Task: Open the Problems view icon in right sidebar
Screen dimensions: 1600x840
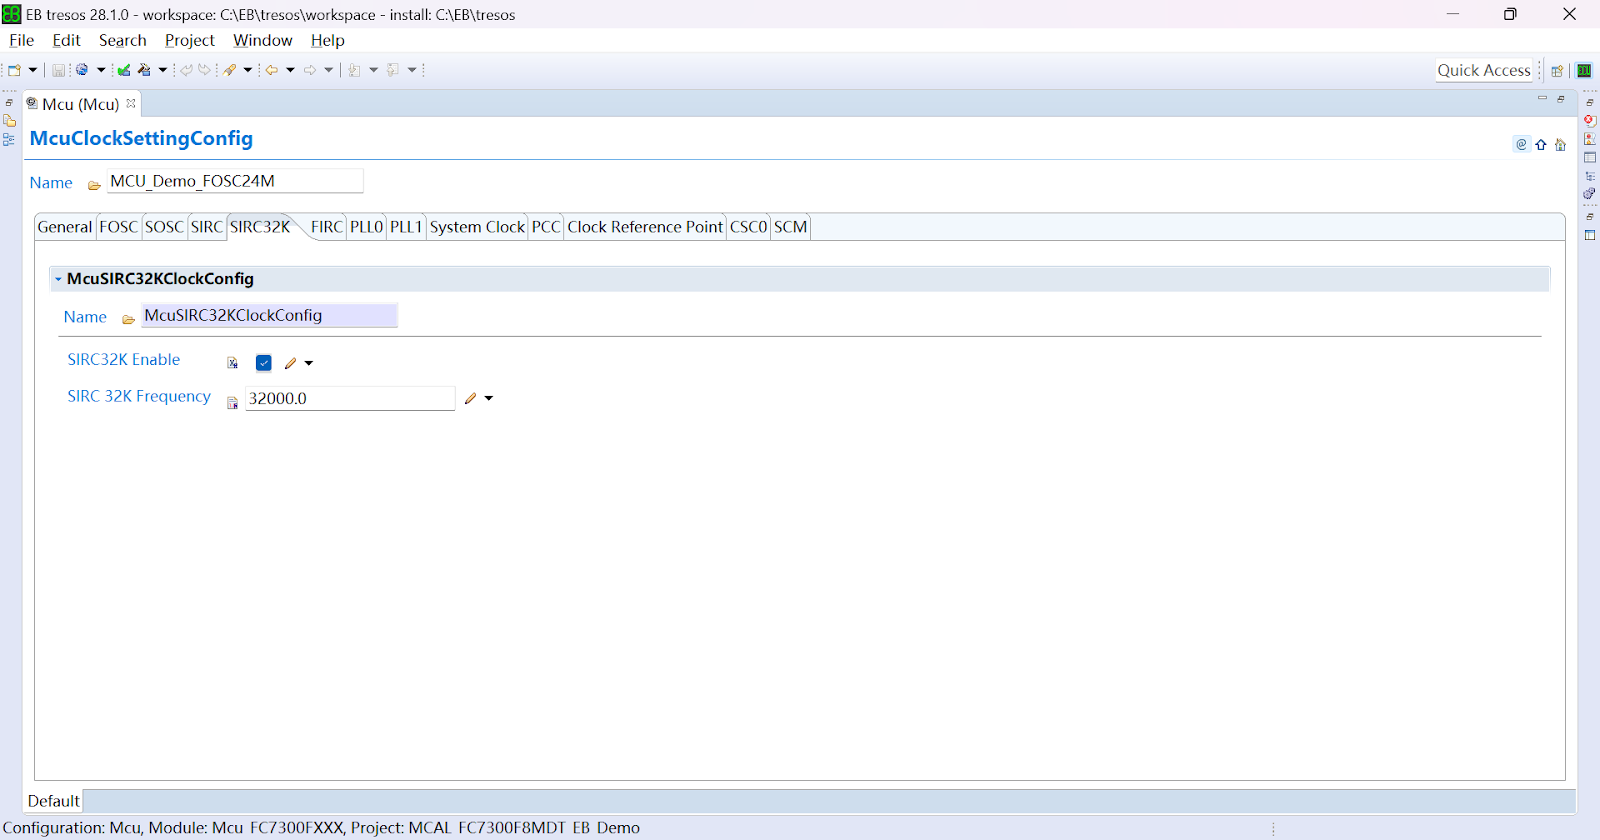Action: 1590,139
